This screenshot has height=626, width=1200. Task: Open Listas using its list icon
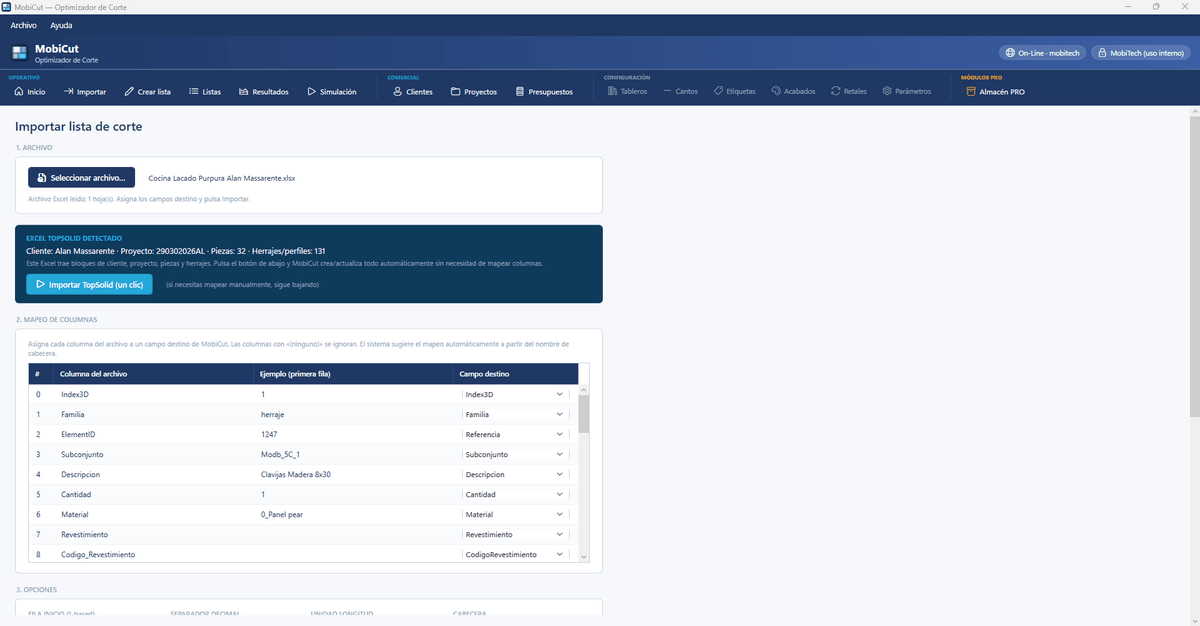click(194, 92)
